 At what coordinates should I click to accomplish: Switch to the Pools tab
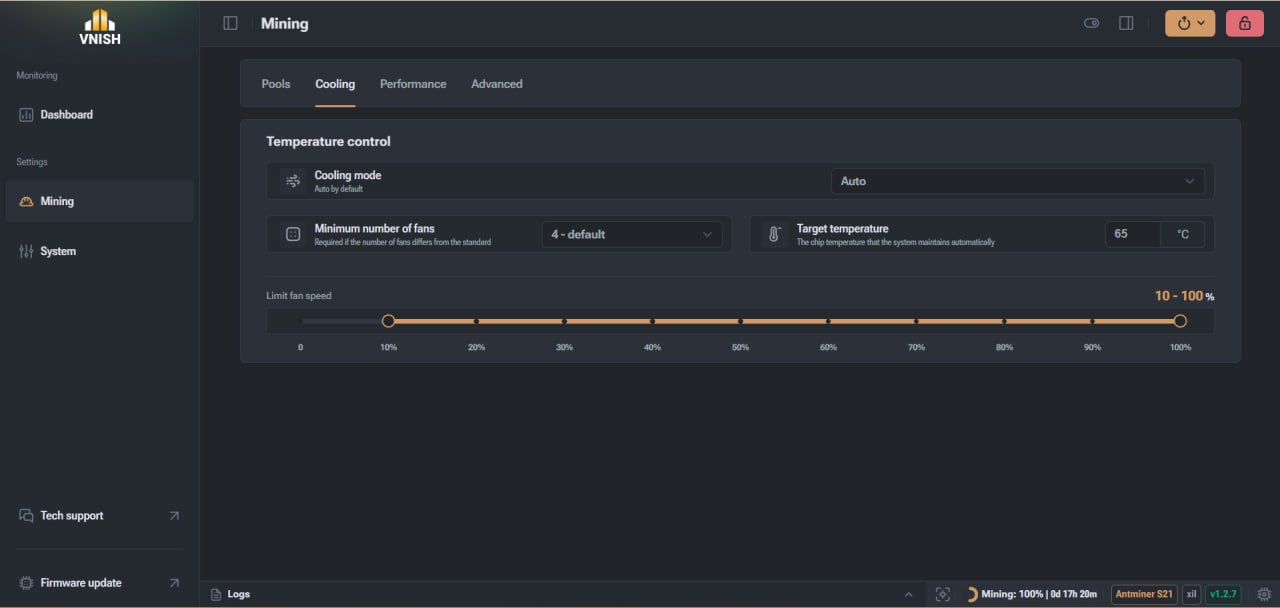[x=276, y=84]
